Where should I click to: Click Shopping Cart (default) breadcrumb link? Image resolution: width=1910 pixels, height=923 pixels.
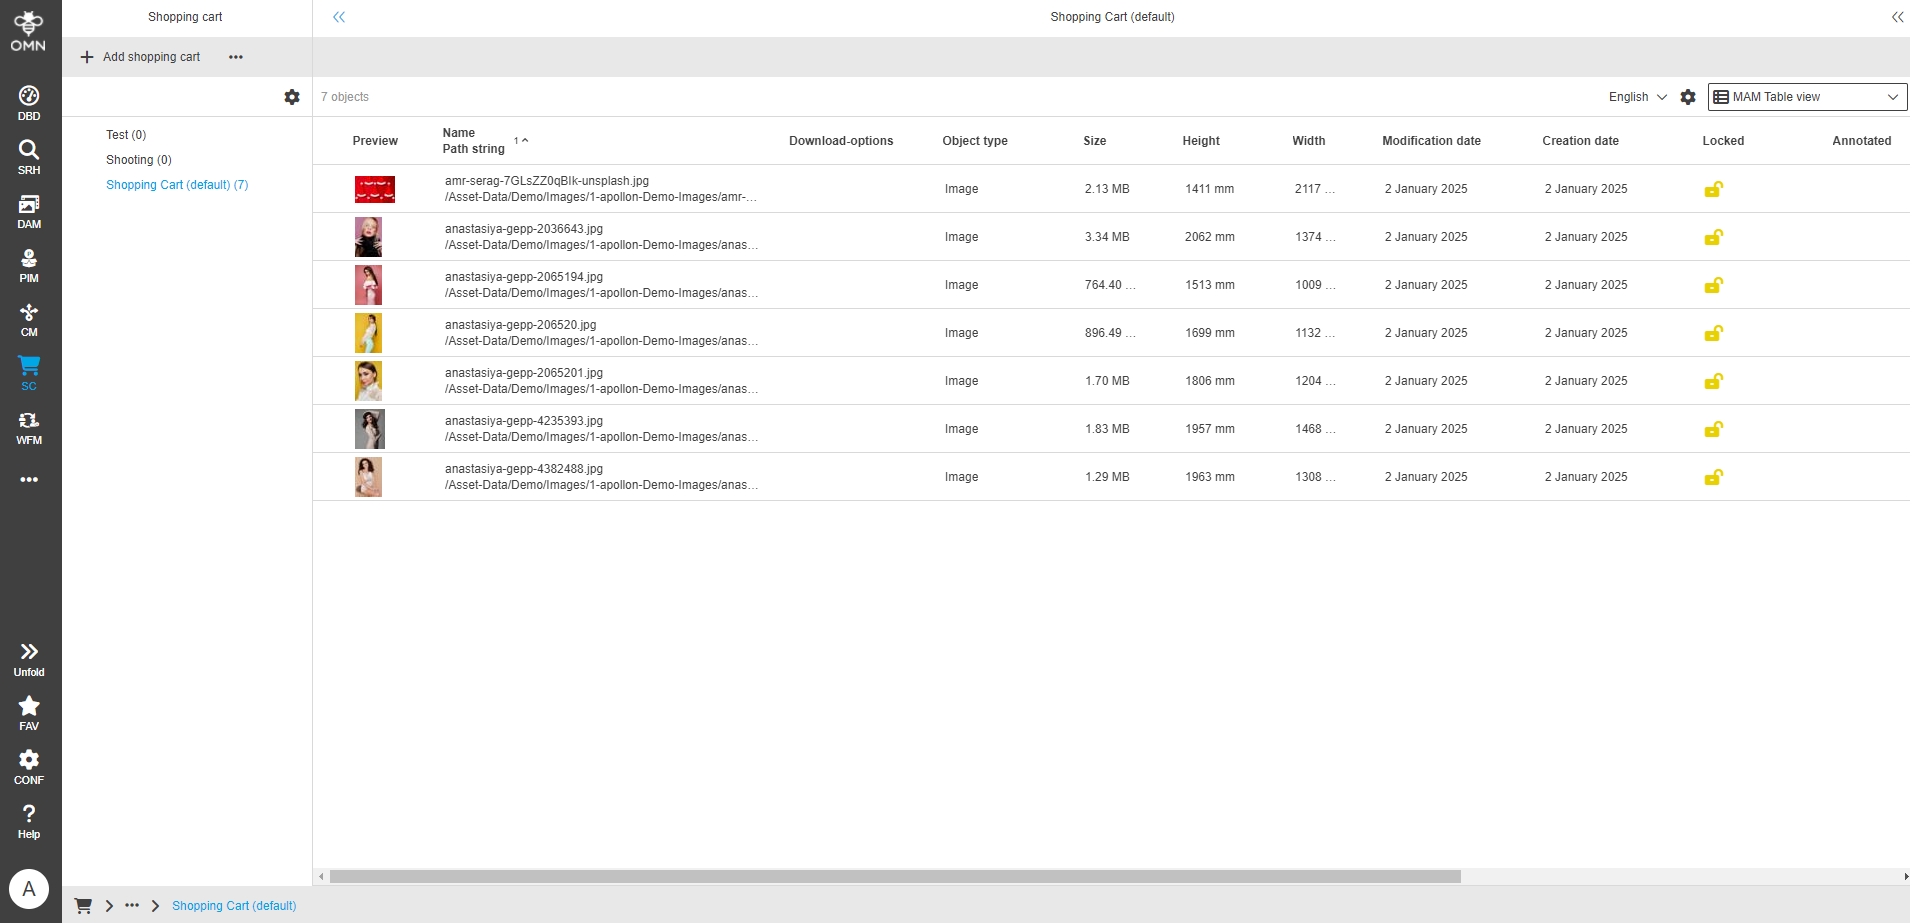234,906
